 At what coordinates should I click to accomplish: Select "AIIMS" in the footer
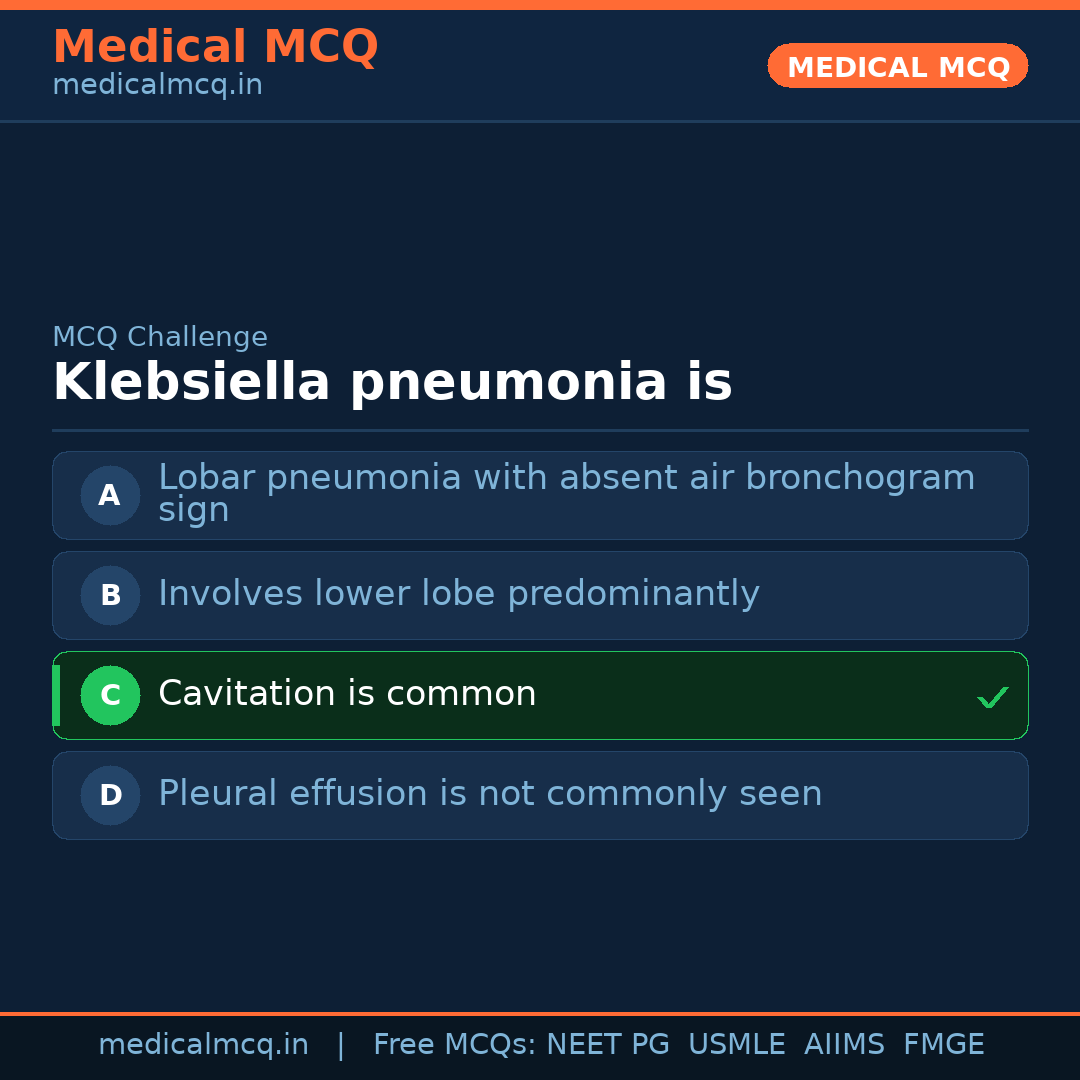click(x=844, y=1045)
